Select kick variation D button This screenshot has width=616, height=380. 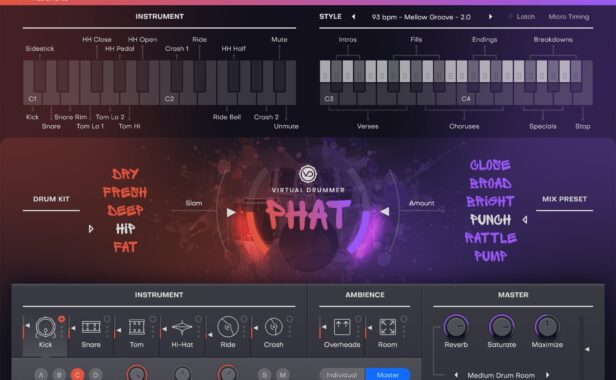tap(95, 374)
